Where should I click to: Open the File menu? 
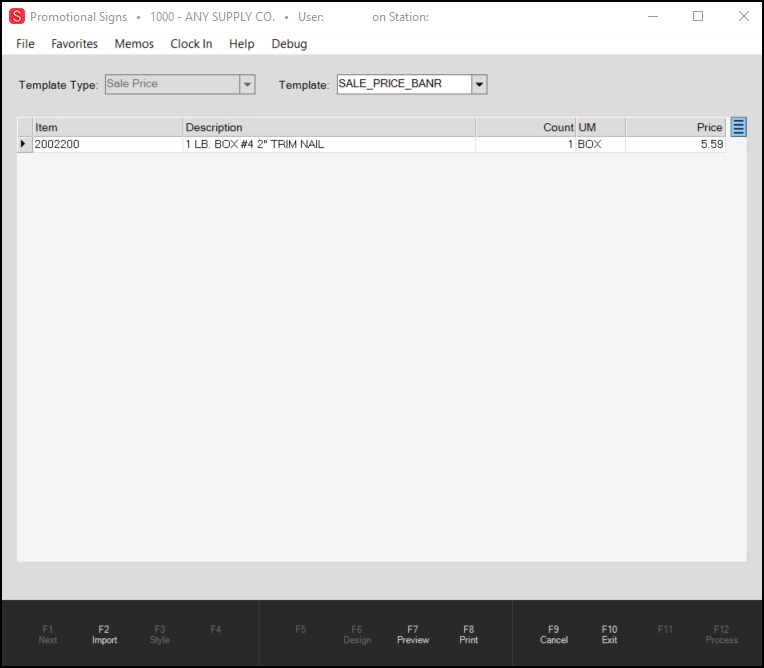click(x=25, y=44)
